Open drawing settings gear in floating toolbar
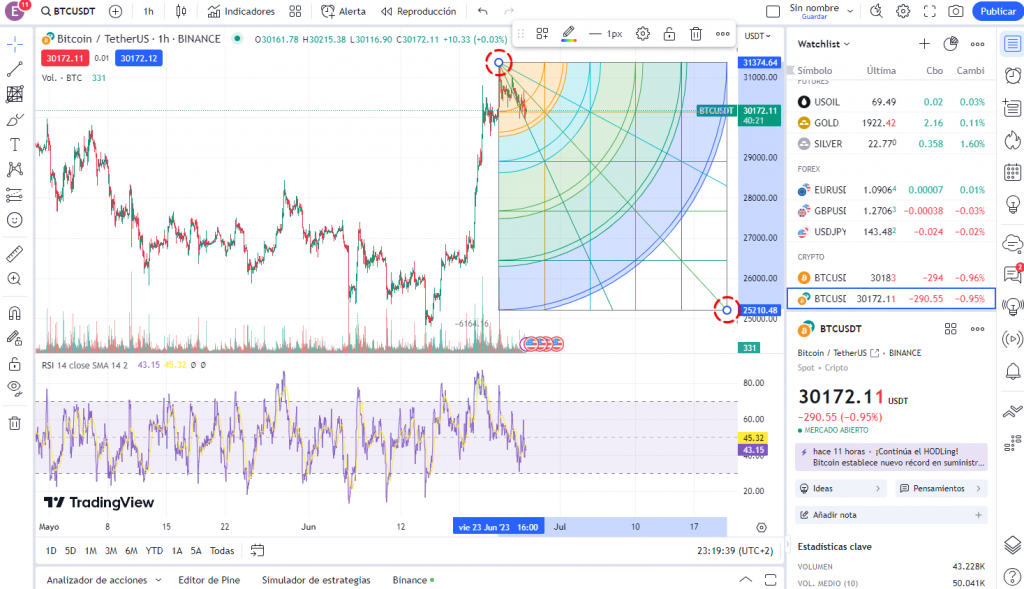Viewport: 1024px width, 589px height. click(x=643, y=33)
